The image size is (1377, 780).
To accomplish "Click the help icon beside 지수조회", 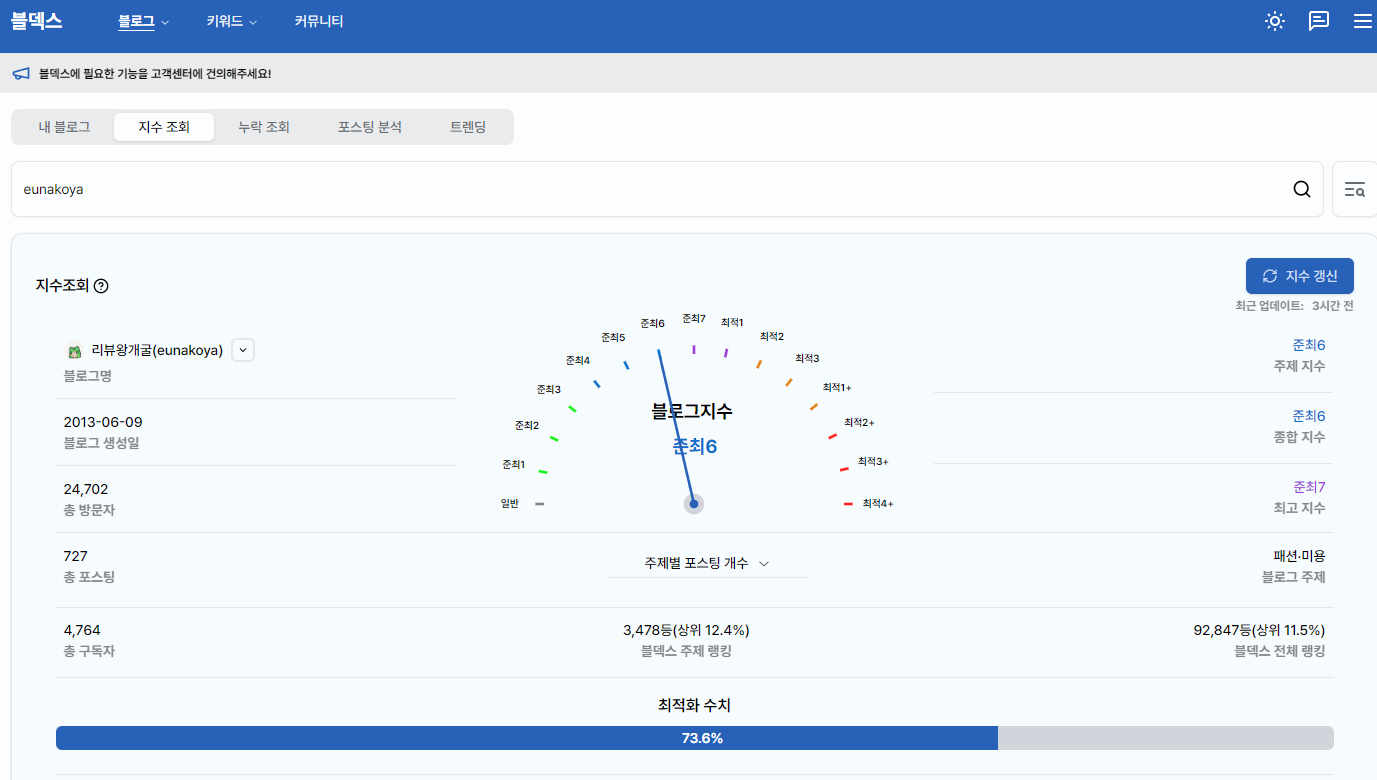I will 101,286.
